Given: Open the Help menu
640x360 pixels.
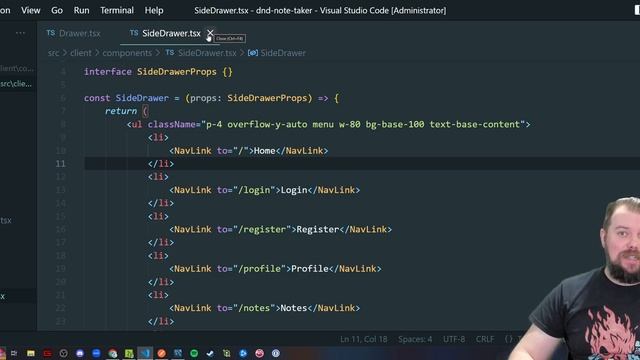Looking at the screenshot, I should 154,10.
